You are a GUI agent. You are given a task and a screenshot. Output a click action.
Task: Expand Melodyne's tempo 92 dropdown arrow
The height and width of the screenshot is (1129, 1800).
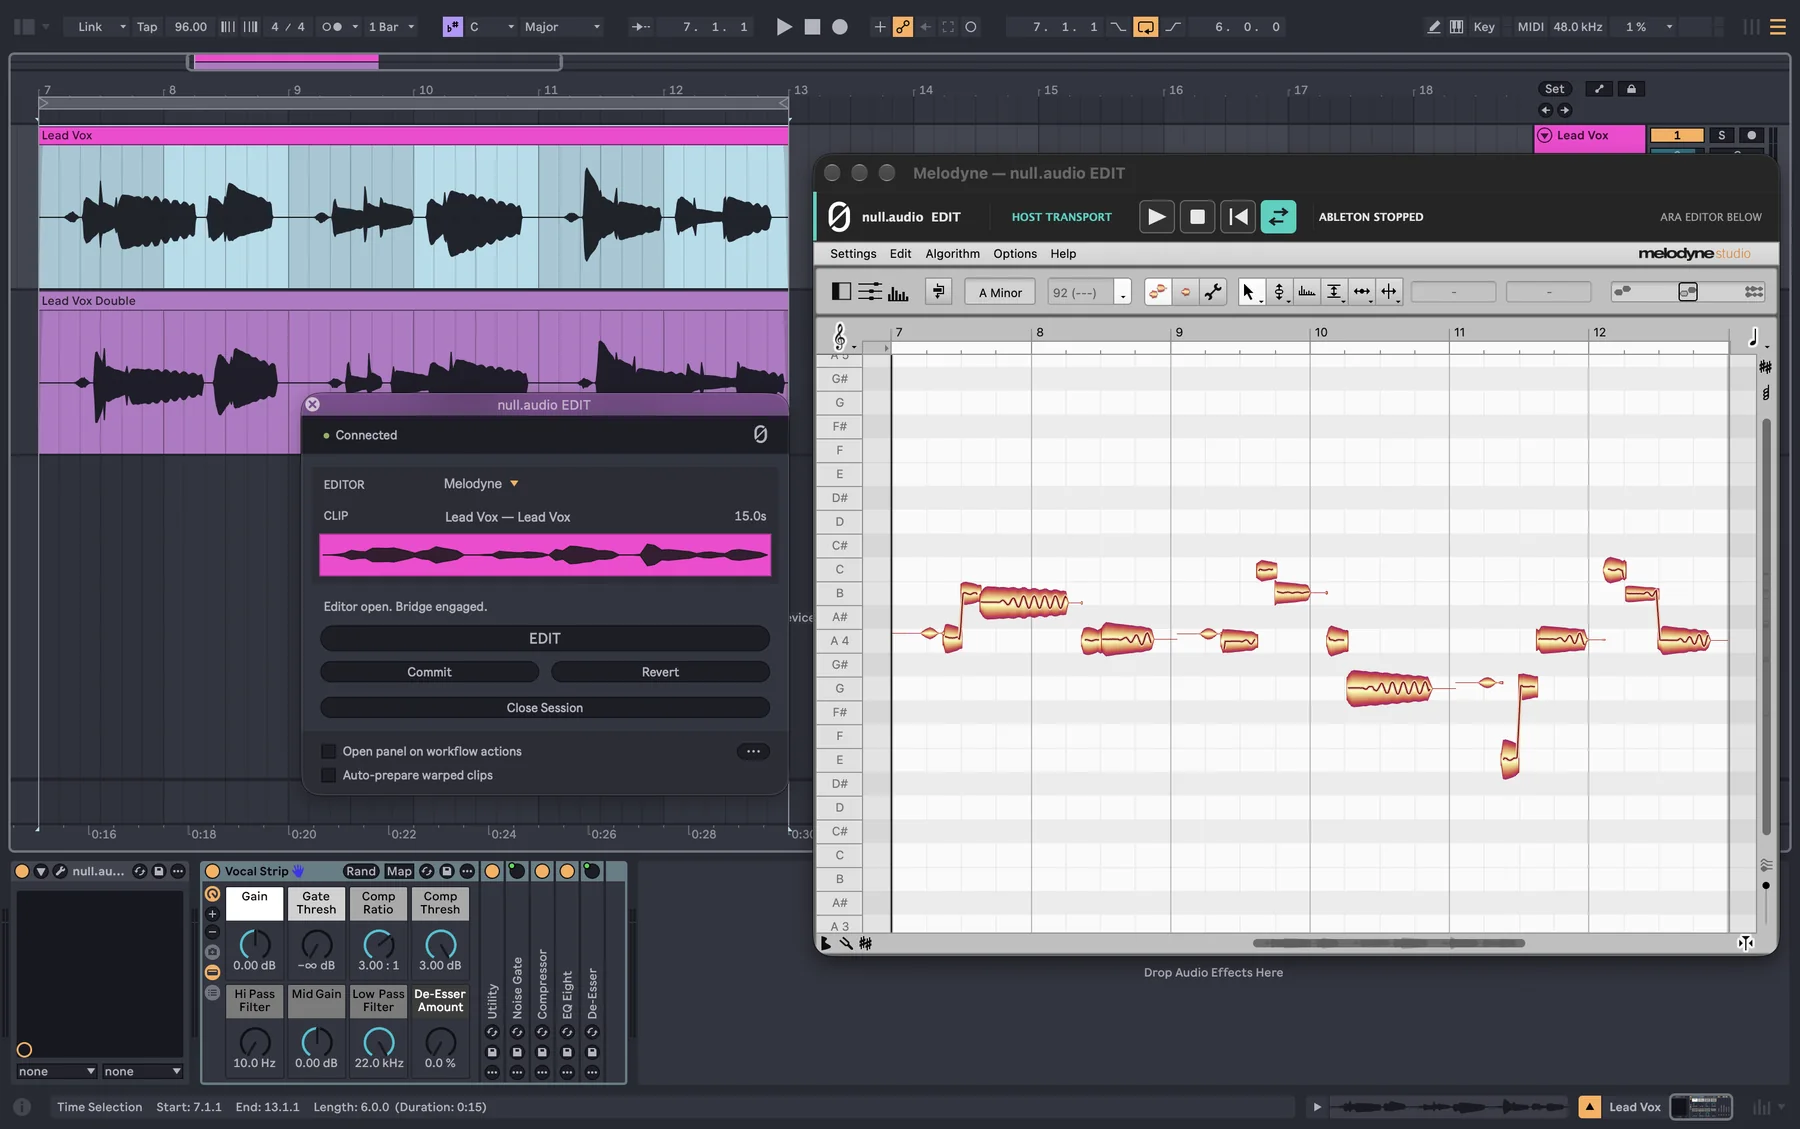1123,293
